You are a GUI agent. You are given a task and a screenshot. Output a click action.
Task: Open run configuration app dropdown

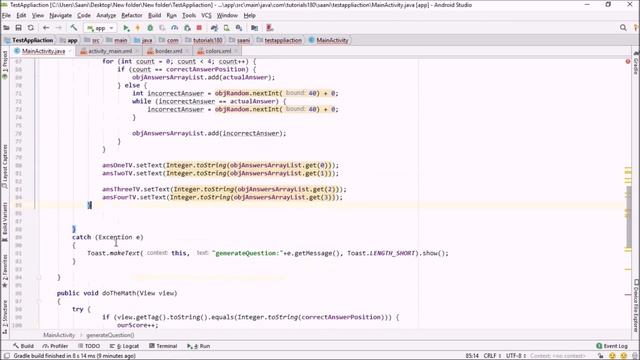[100, 28]
